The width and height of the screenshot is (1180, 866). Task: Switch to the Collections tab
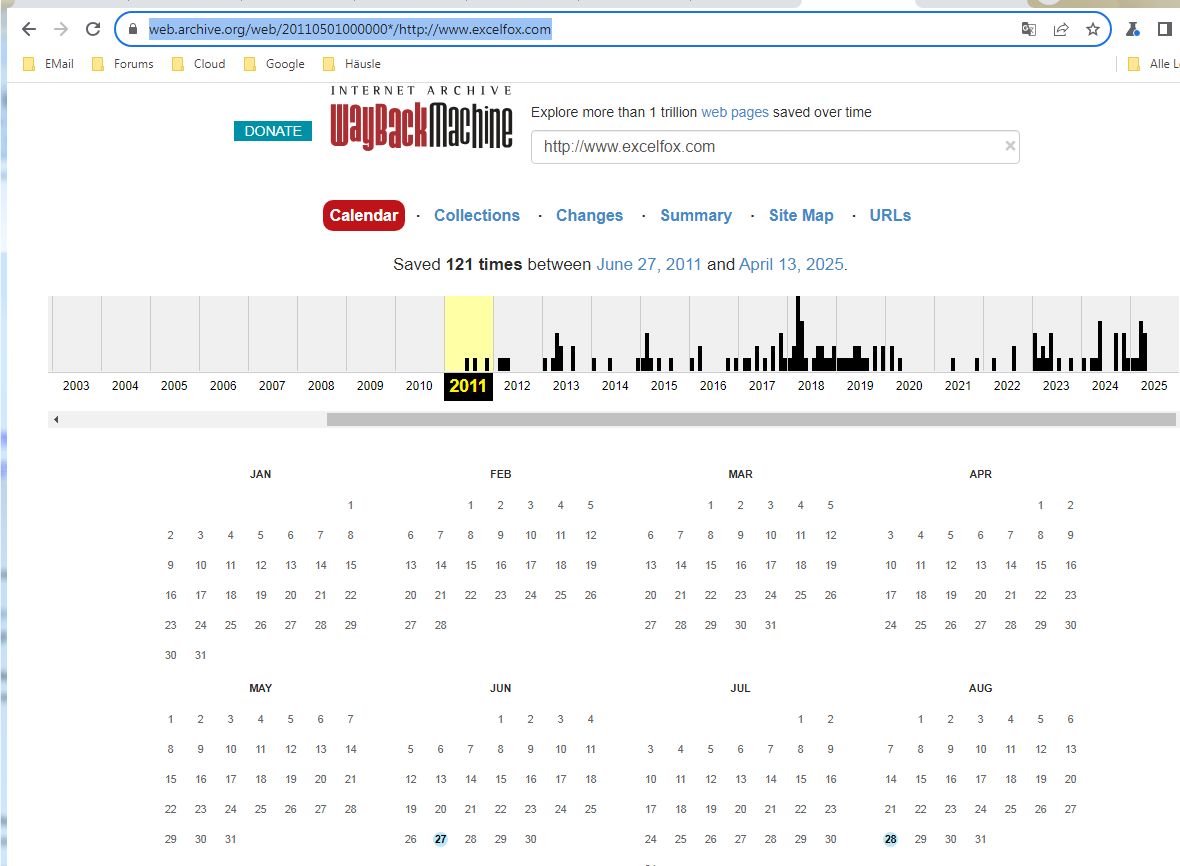[477, 215]
